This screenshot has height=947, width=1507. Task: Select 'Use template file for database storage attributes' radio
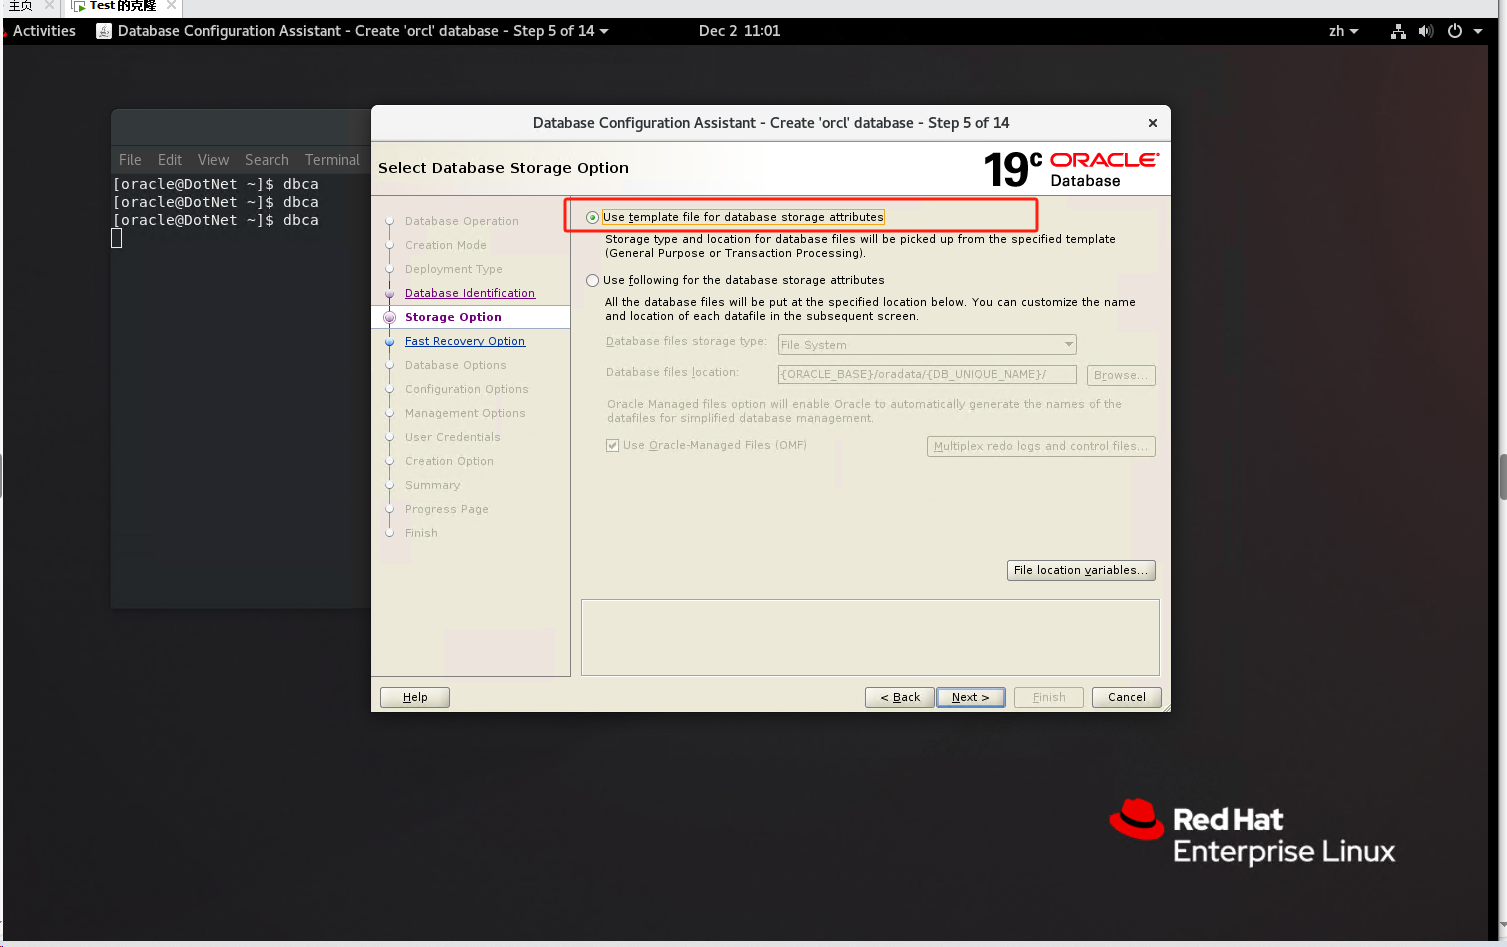pyautogui.click(x=593, y=217)
